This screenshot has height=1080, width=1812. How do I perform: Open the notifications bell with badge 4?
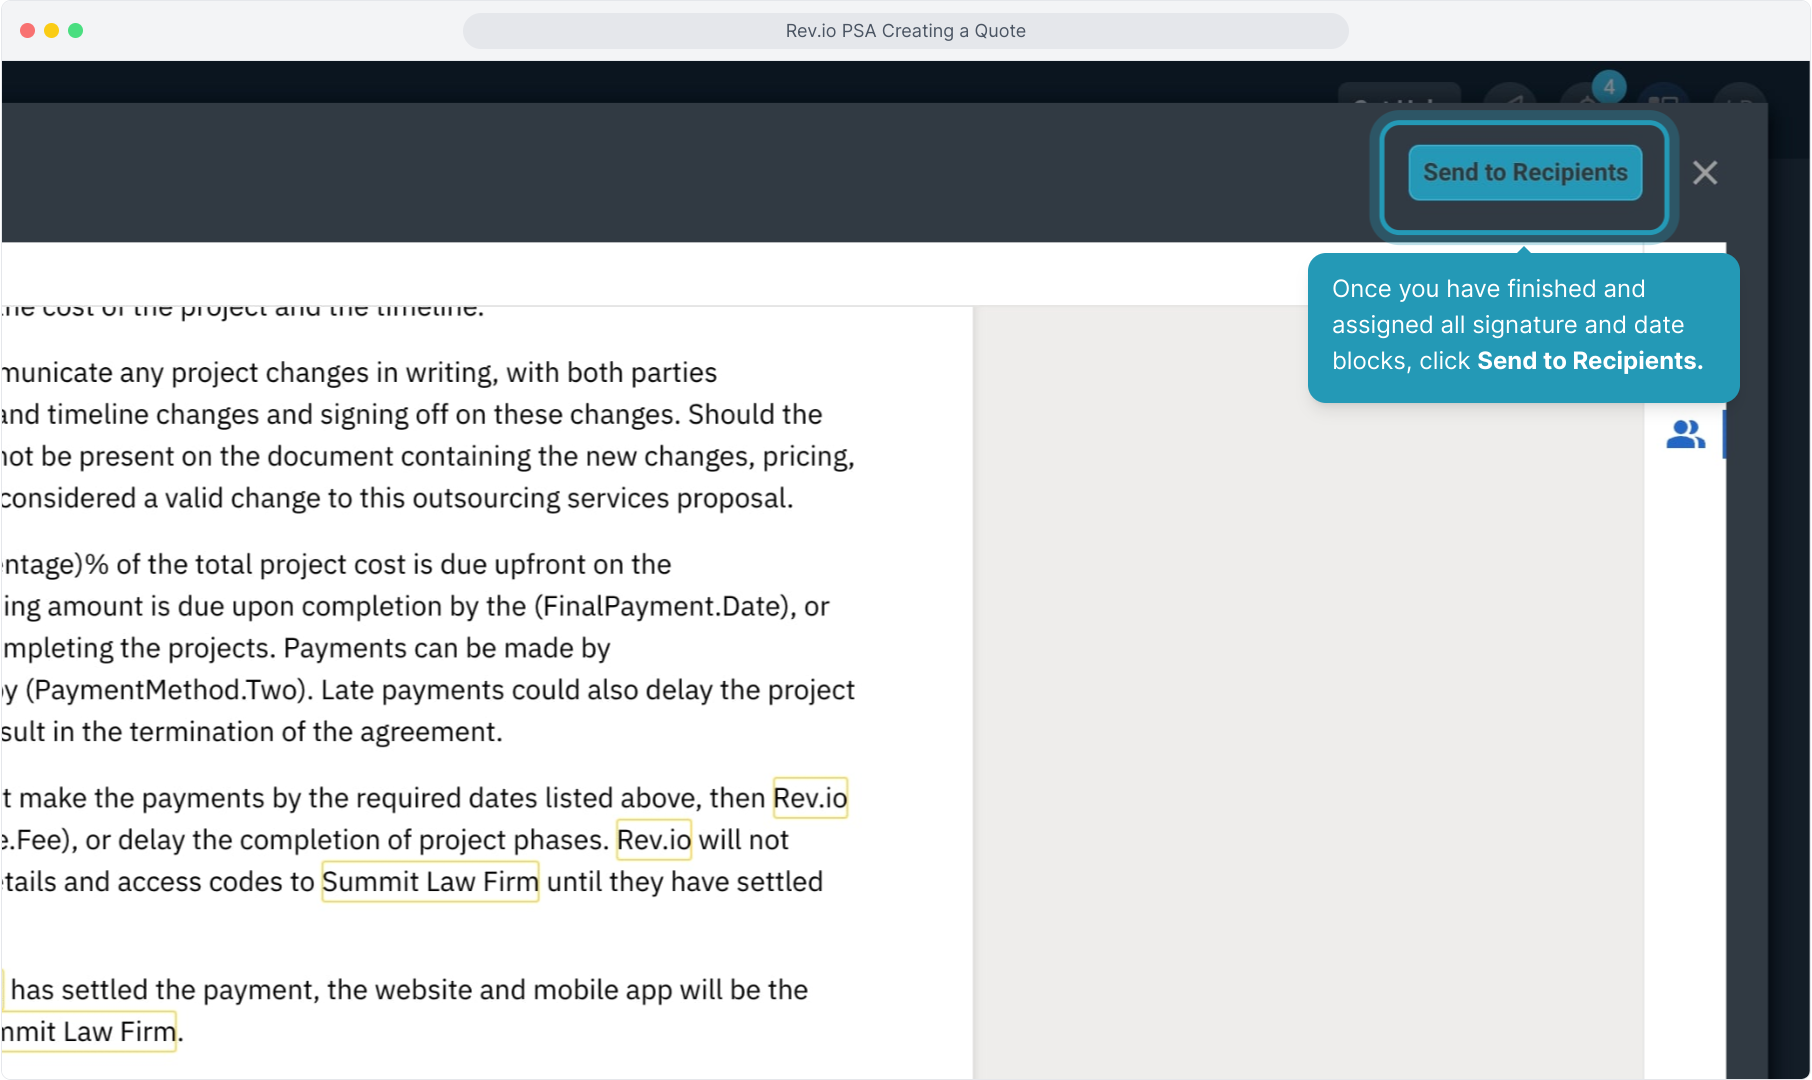click(1590, 98)
